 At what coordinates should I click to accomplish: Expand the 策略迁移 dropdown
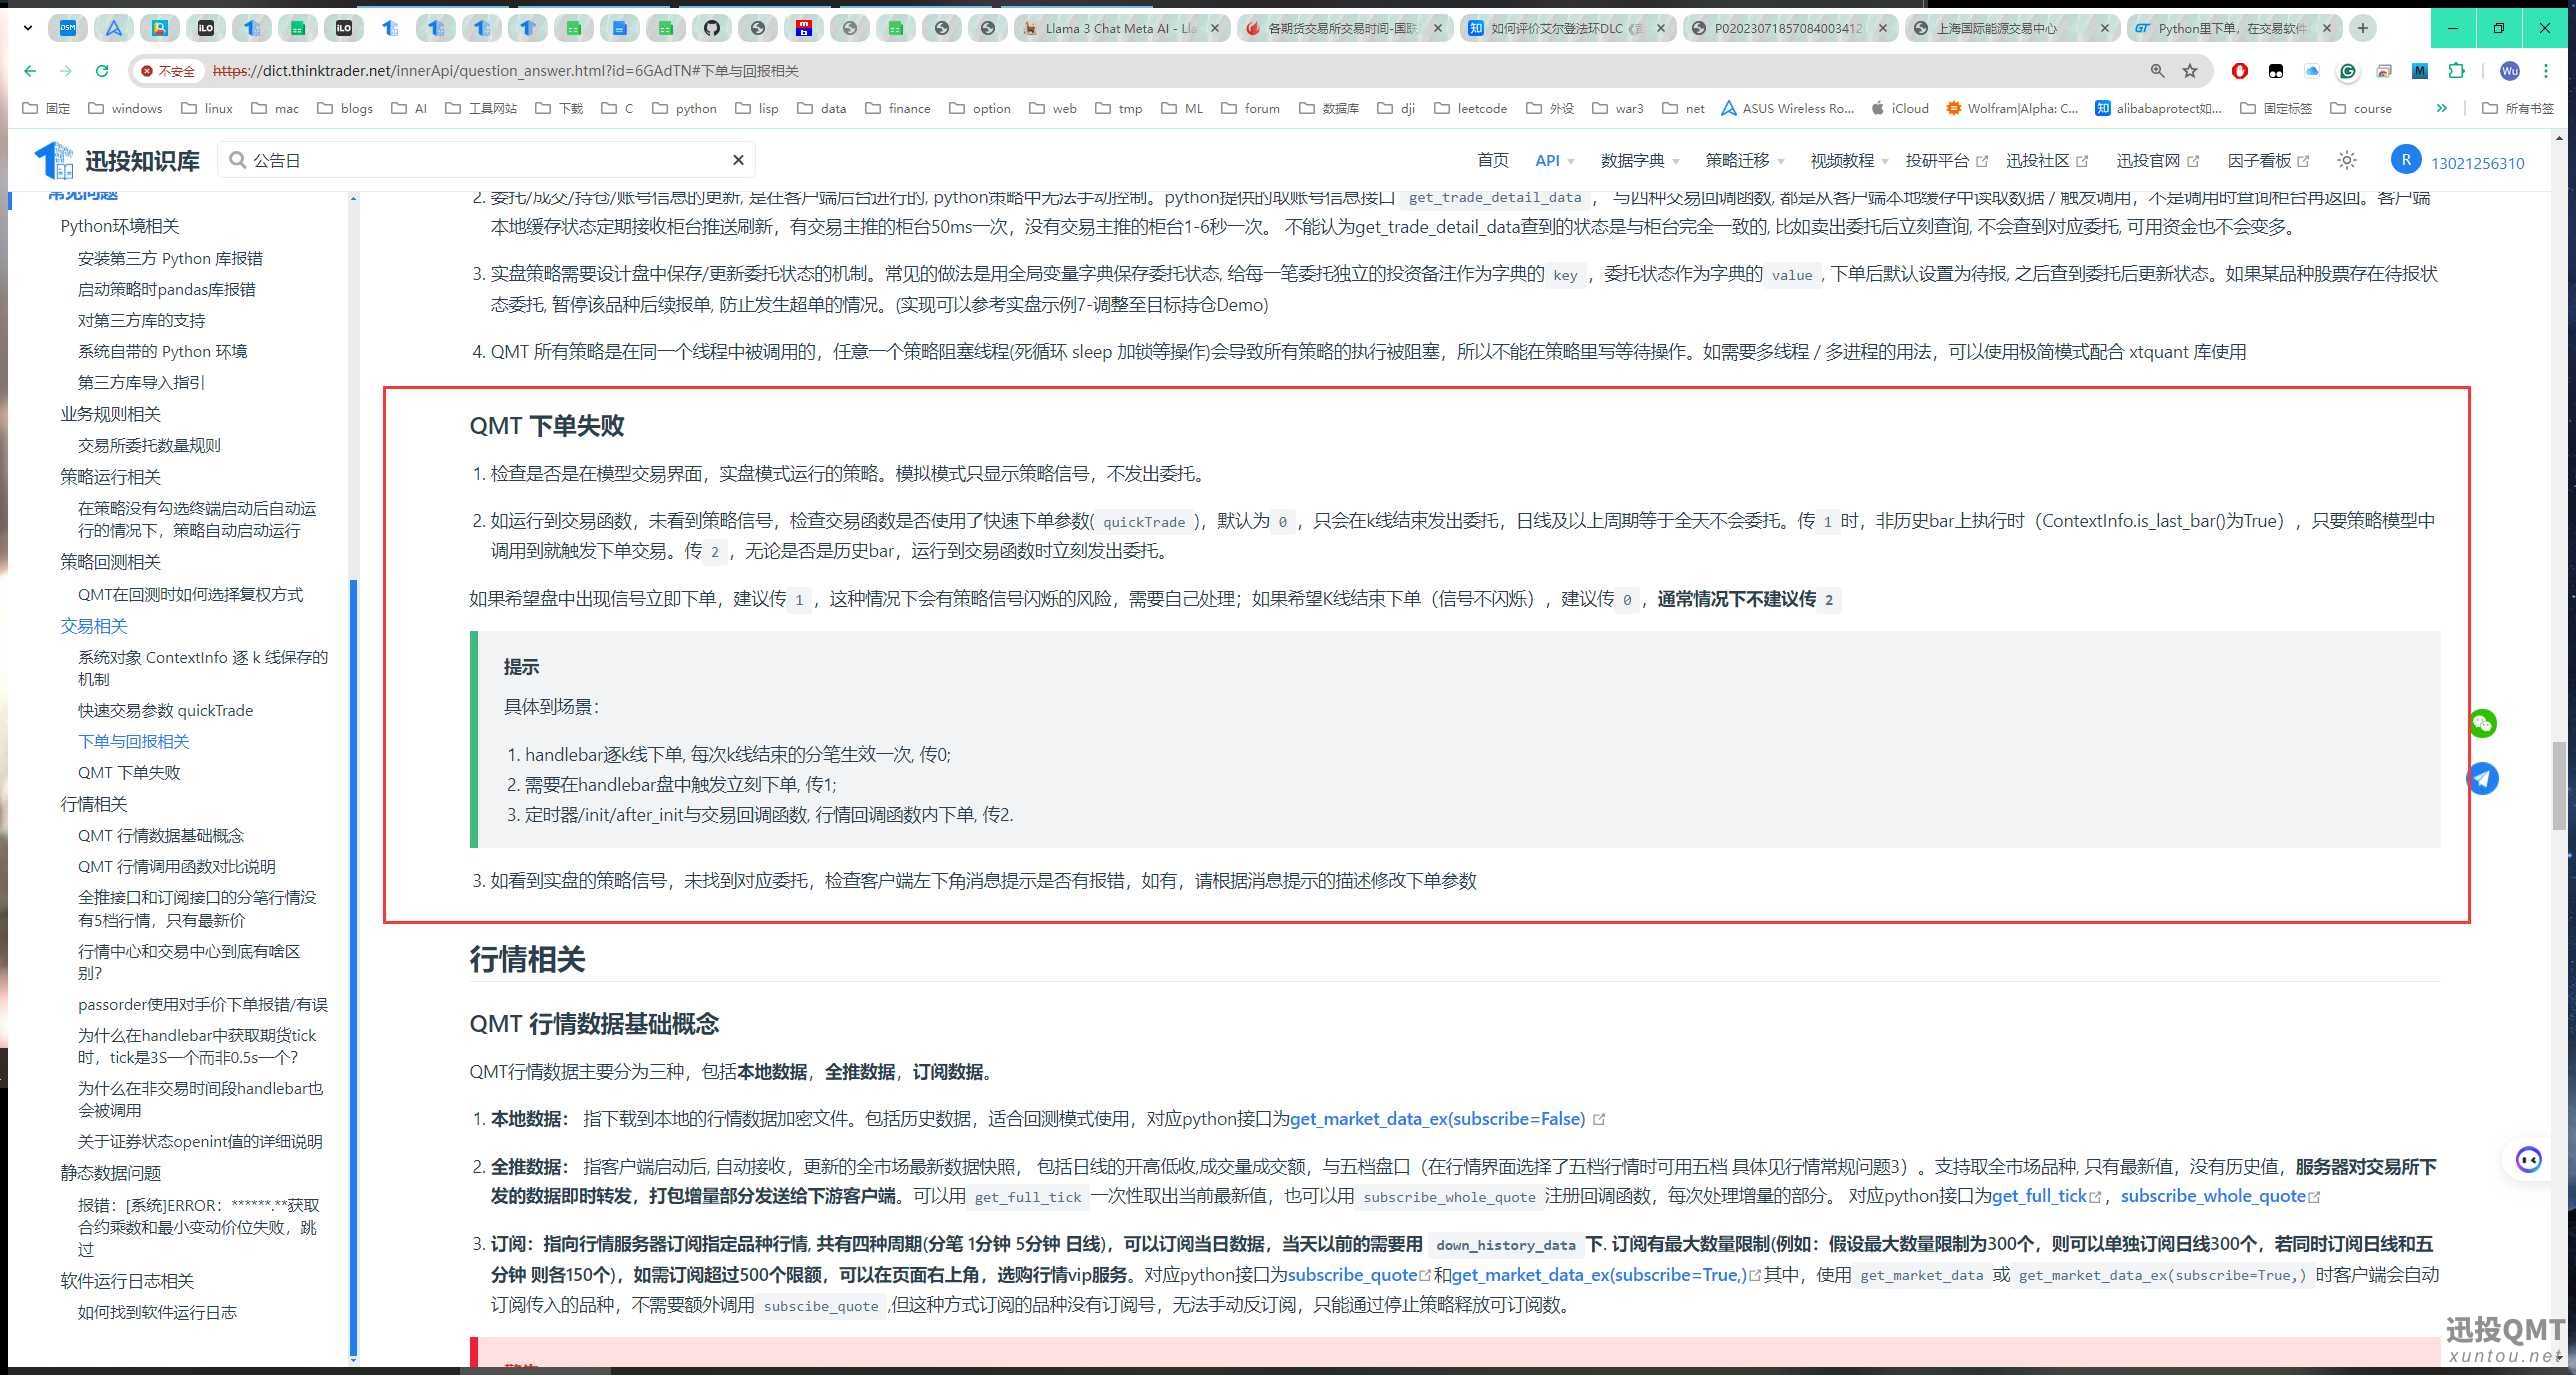coord(1744,161)
